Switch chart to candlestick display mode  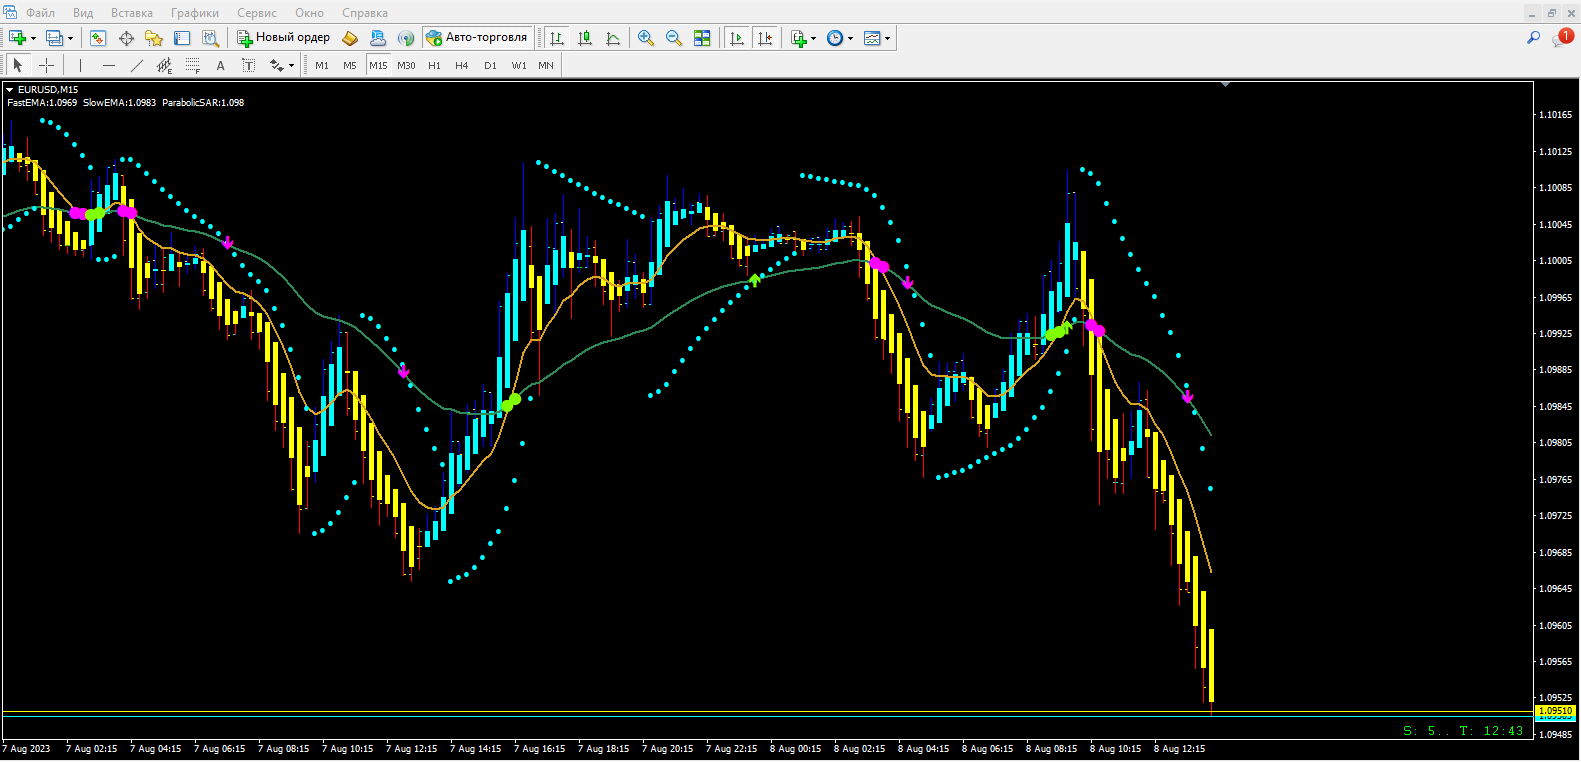[585, 38]
